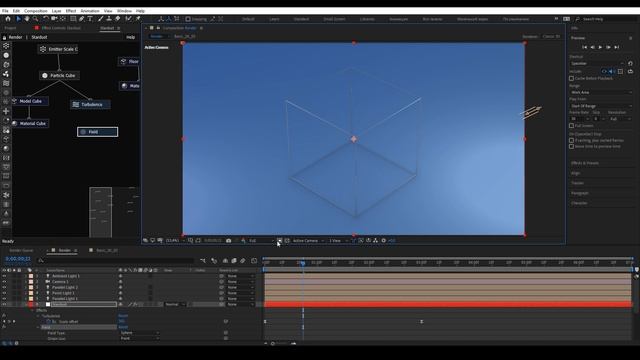Click the motion blur enable icon in timeline
This screenshot has height=360, width=640.
point(243,260)
